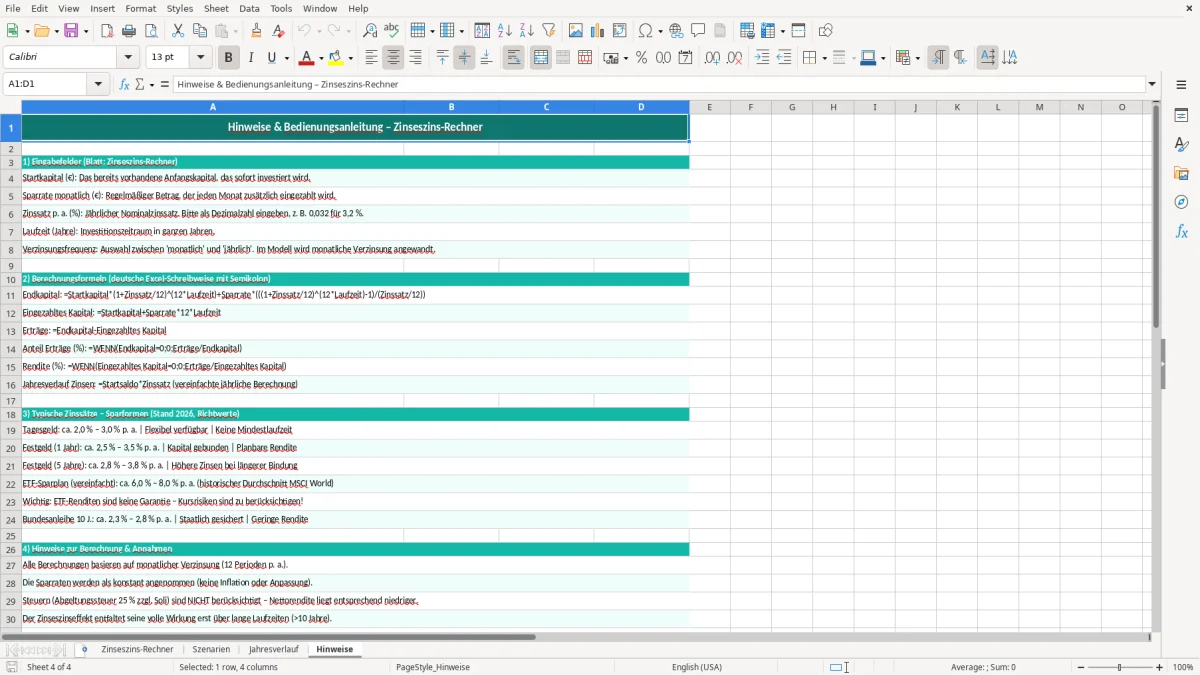Toggle Merge and Center Cells

point(541,58)
